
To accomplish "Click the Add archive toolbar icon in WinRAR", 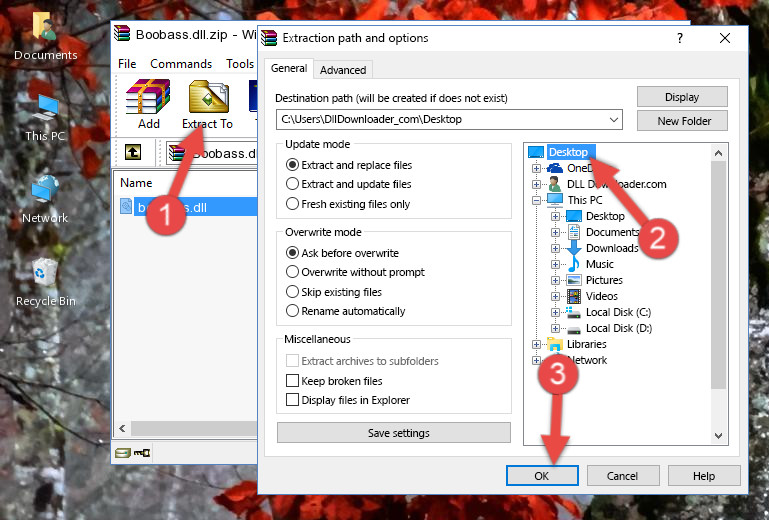I will coord(148,104).
